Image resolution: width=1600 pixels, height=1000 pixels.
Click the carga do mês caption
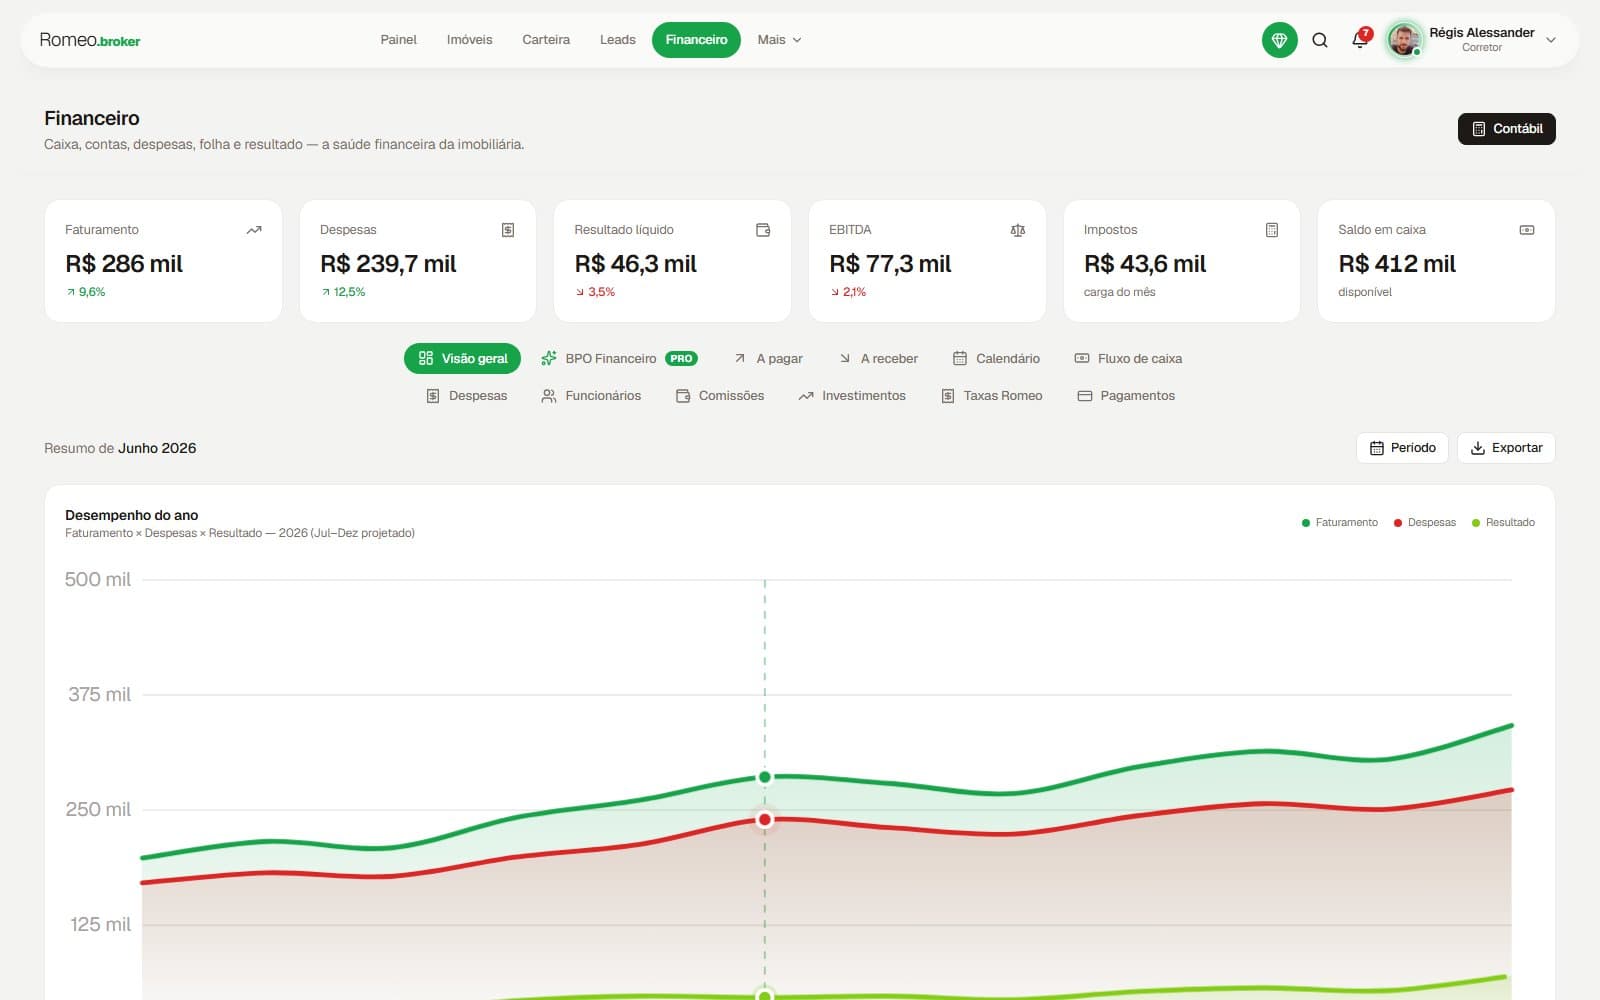[x=1119, y=292]
